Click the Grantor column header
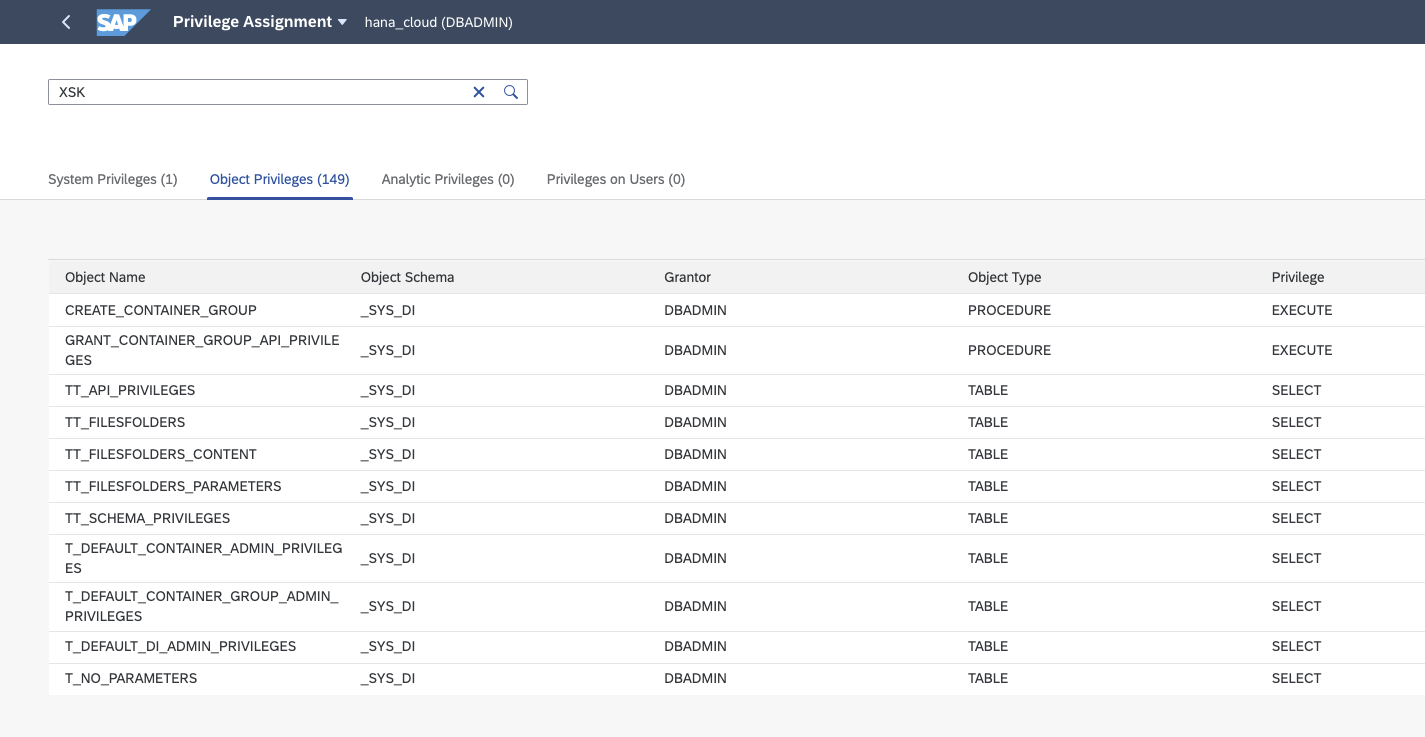Screen dimensions: 1425x737 coord(687,277)
